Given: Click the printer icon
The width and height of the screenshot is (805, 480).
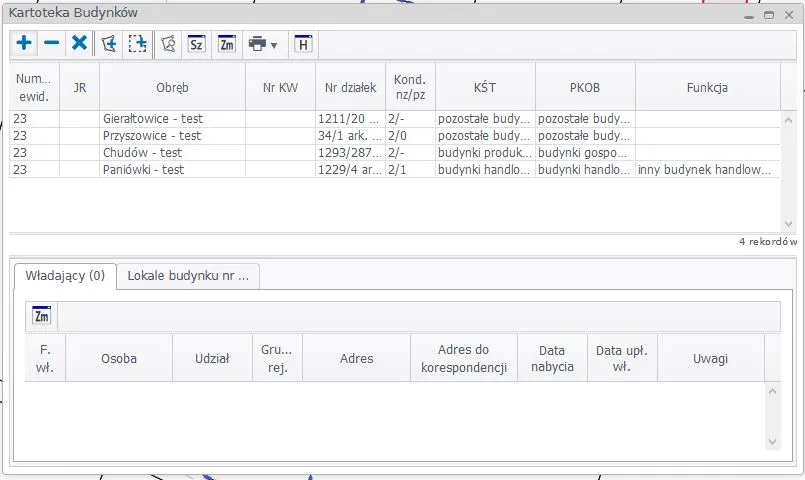Looking at the screenshot, I should [x=257, y=44].
